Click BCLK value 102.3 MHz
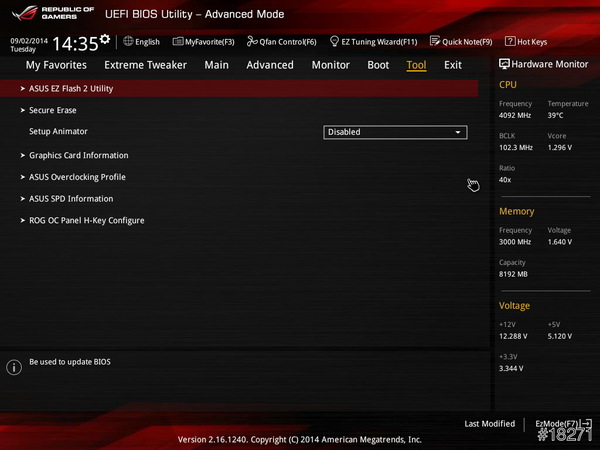 tap(516, 148)
